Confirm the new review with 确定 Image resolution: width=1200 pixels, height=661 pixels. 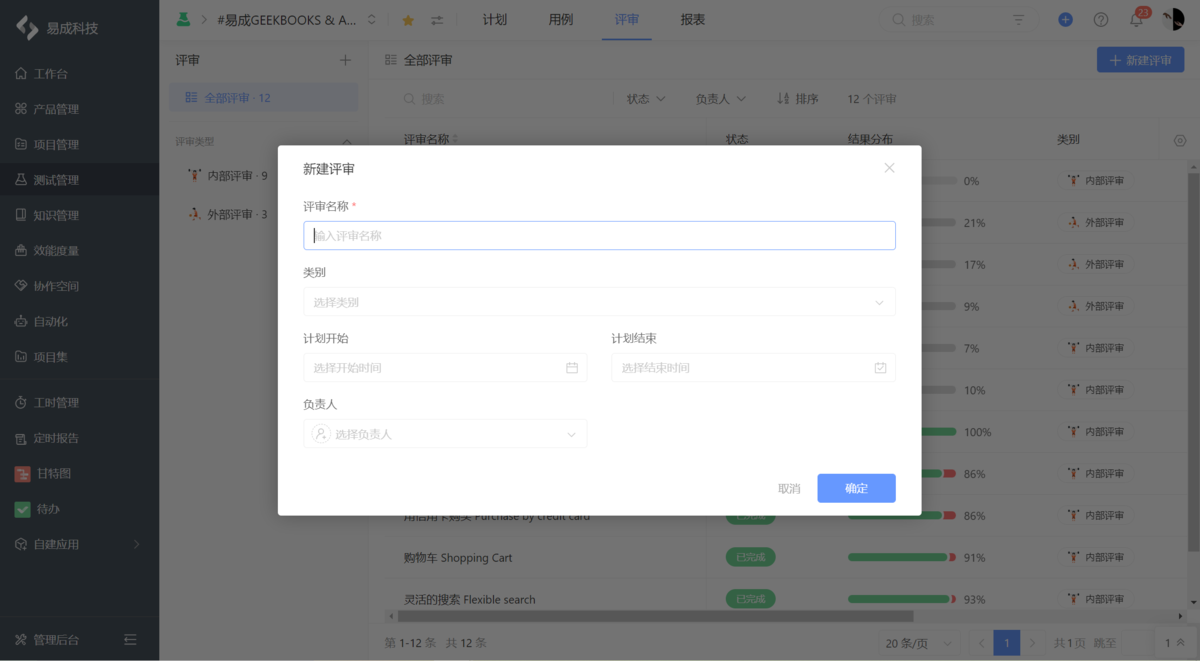tap(856, 488)
